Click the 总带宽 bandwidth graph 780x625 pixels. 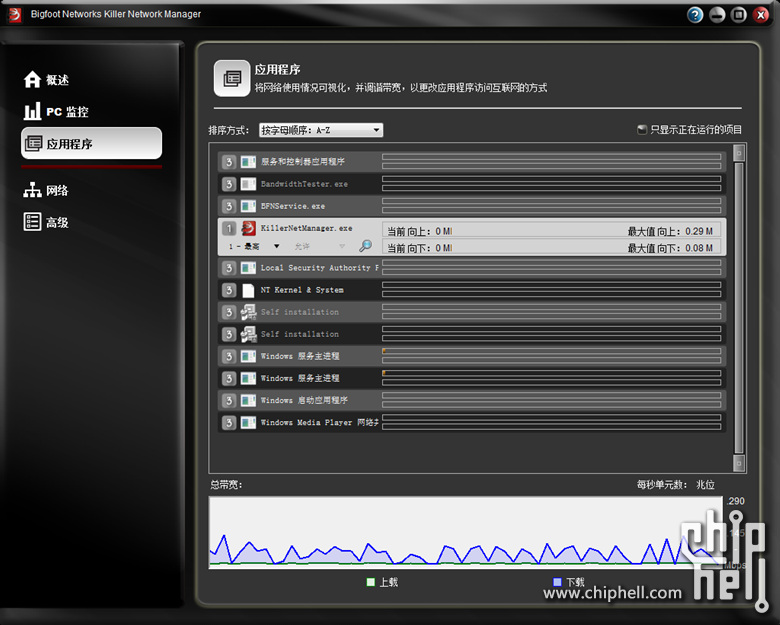466,532
